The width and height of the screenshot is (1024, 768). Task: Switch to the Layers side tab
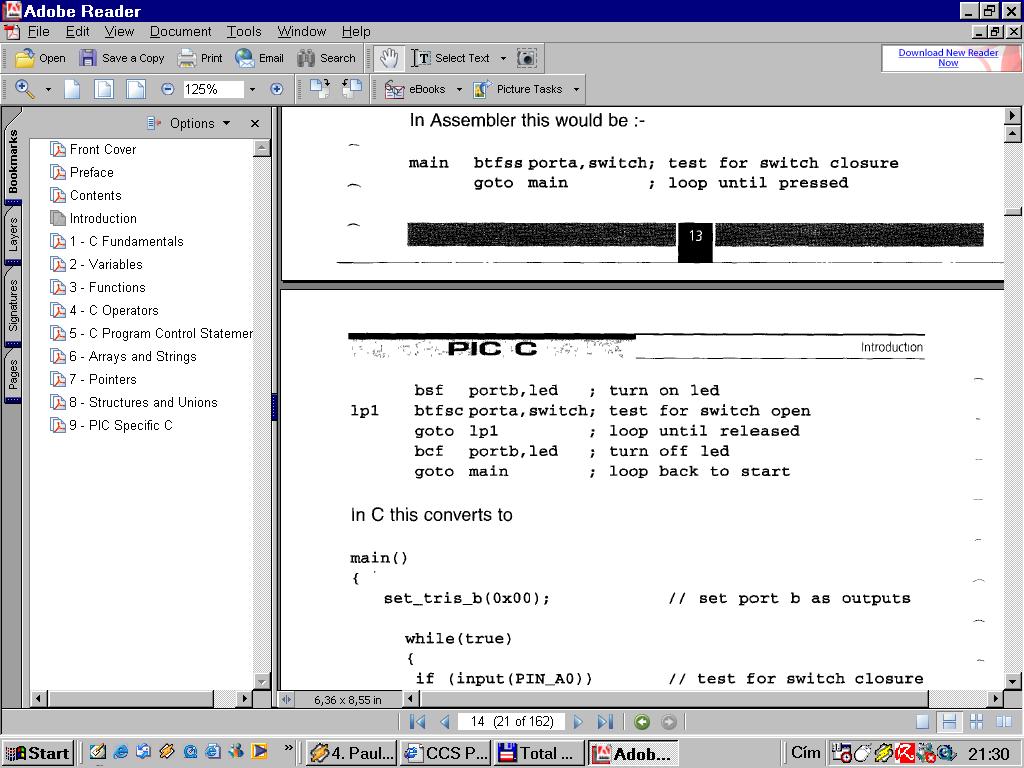[13, 235]
